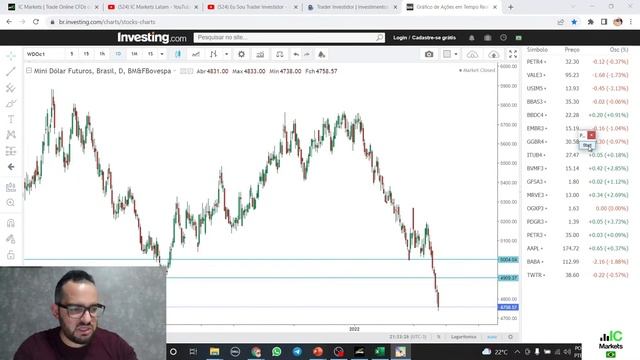Toggle auto scale at chart bottom
This screenshot has width=640, height=360.
tap(492, 337)
